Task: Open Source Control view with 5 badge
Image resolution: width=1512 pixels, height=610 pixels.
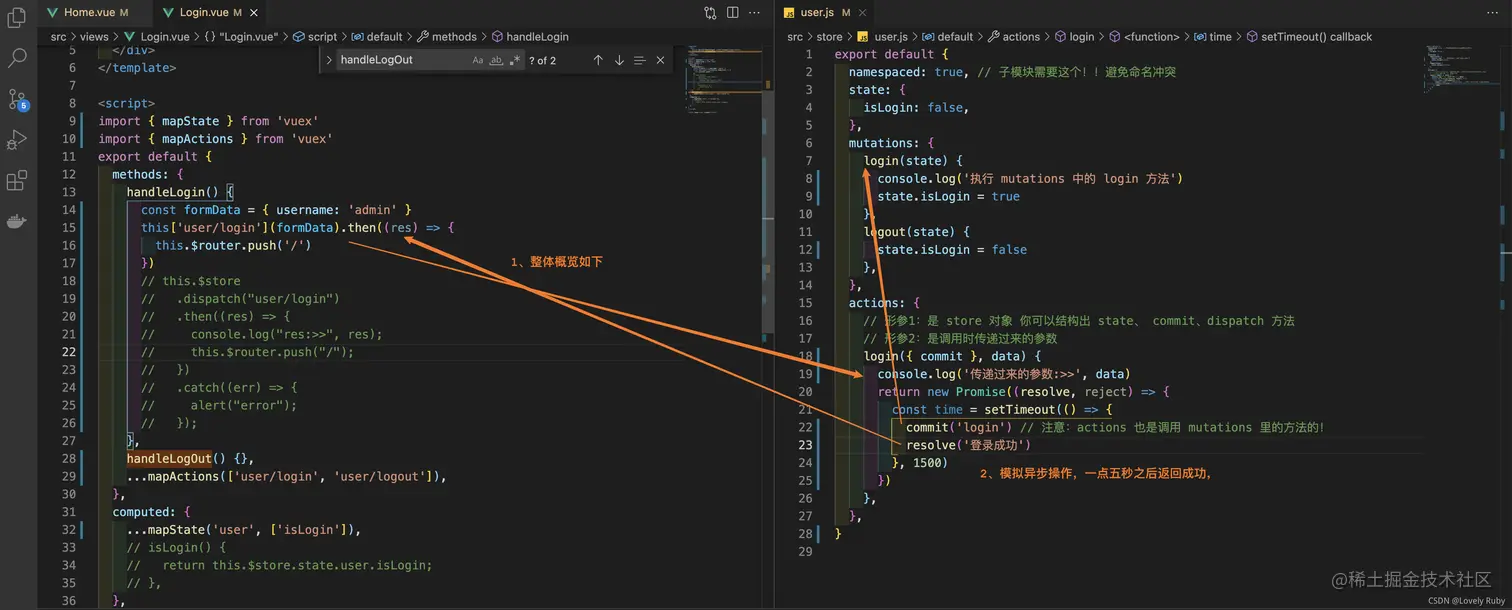Action: 17,99
